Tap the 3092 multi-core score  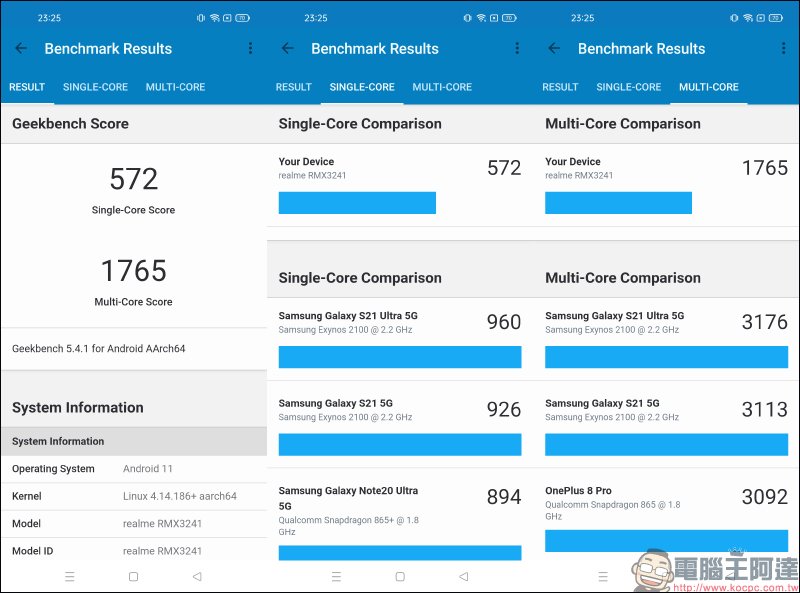coord(764,497)
